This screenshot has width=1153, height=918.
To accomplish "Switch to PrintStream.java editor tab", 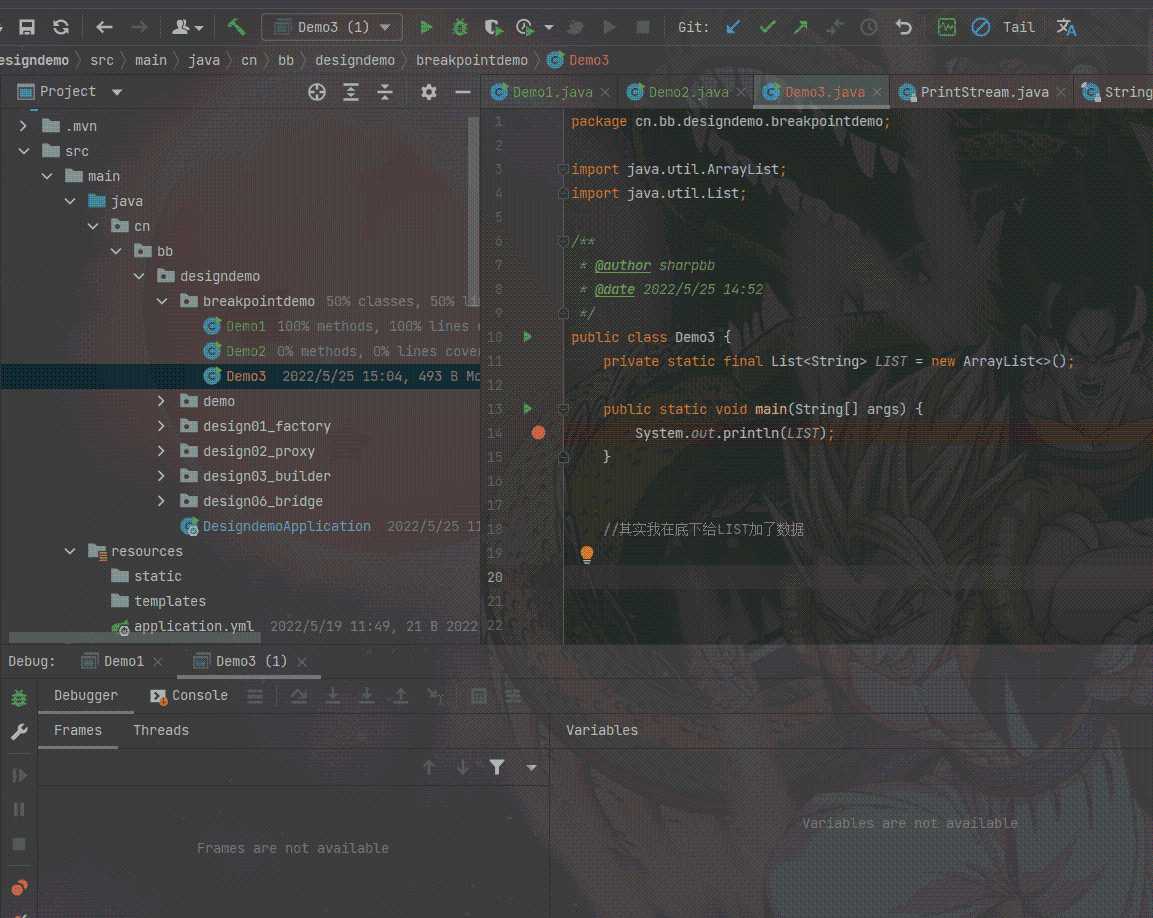I will click(984, 92).
